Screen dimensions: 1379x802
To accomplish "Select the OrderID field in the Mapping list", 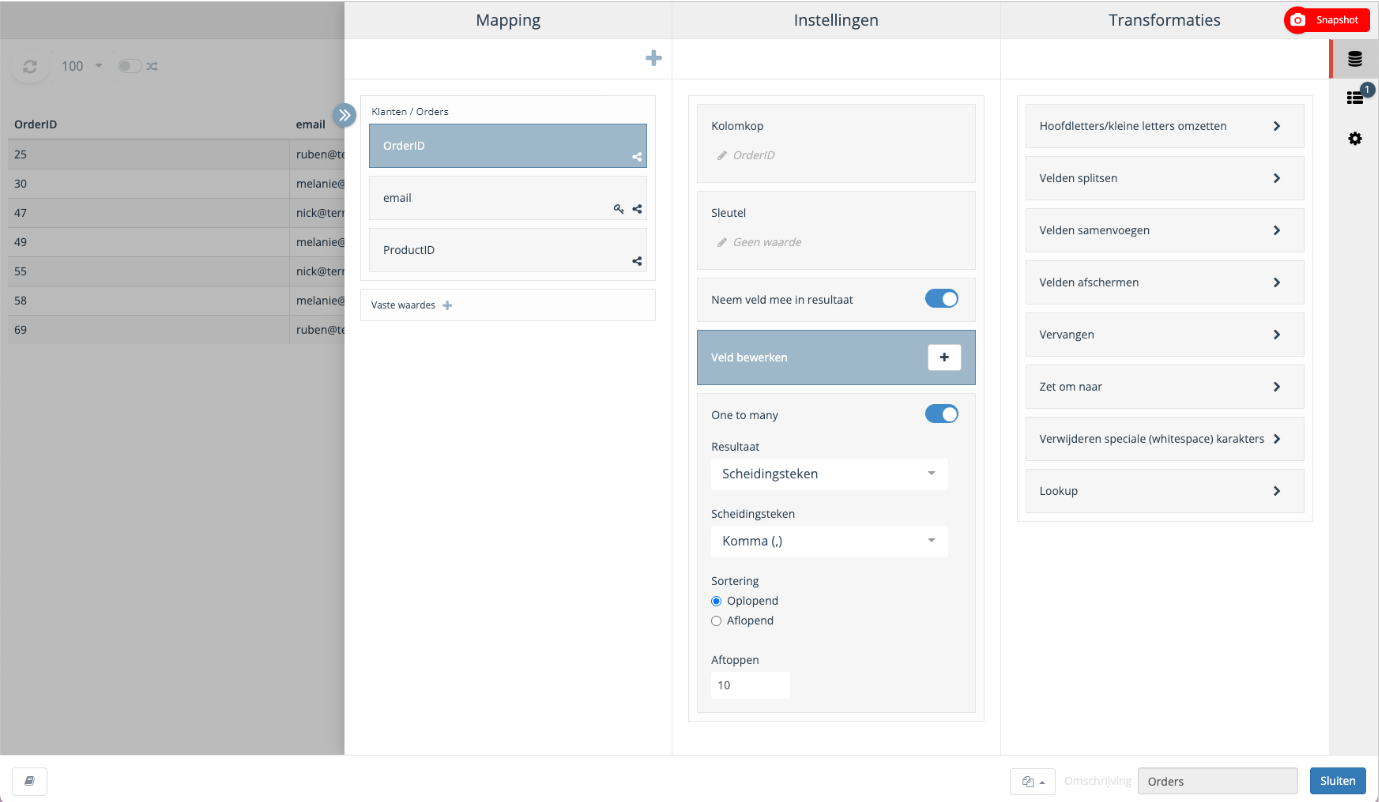I will pyautogui.click(x=508, y=145).
